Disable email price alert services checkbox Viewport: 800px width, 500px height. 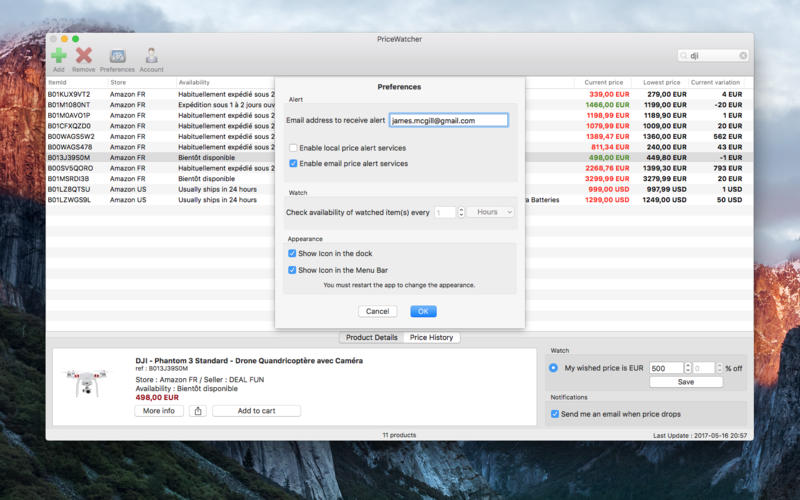293,163
